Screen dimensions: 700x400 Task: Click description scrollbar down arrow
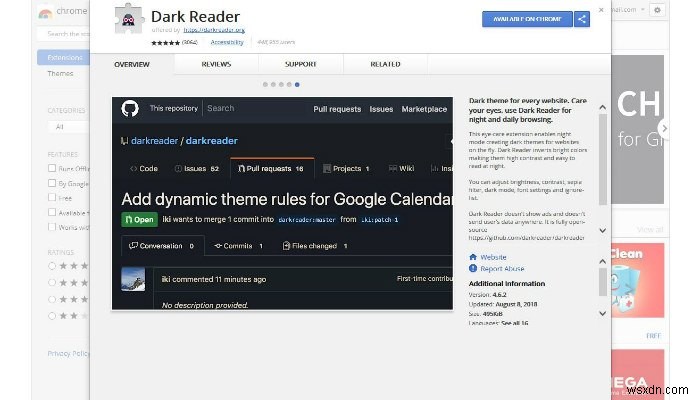click(602, 230)
